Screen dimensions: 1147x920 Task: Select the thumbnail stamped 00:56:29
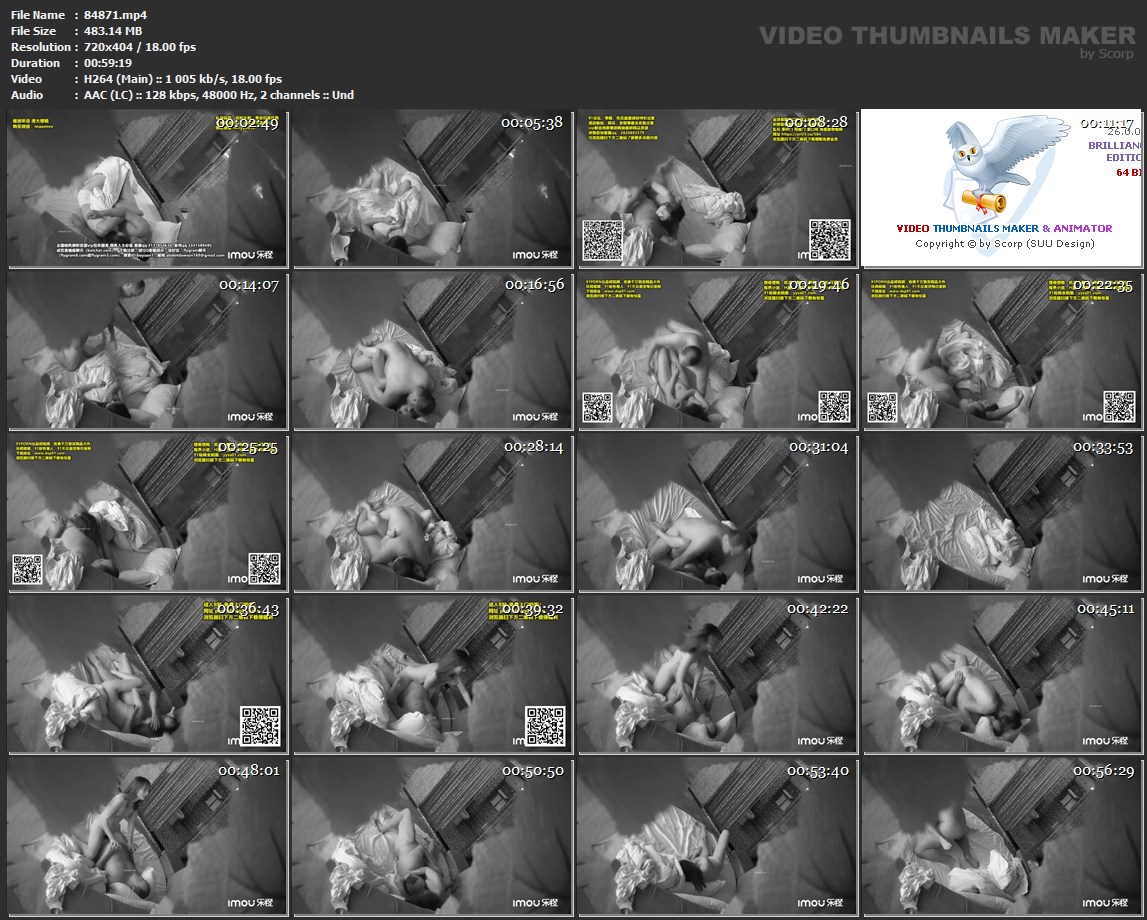click(x=1001, y=837)
